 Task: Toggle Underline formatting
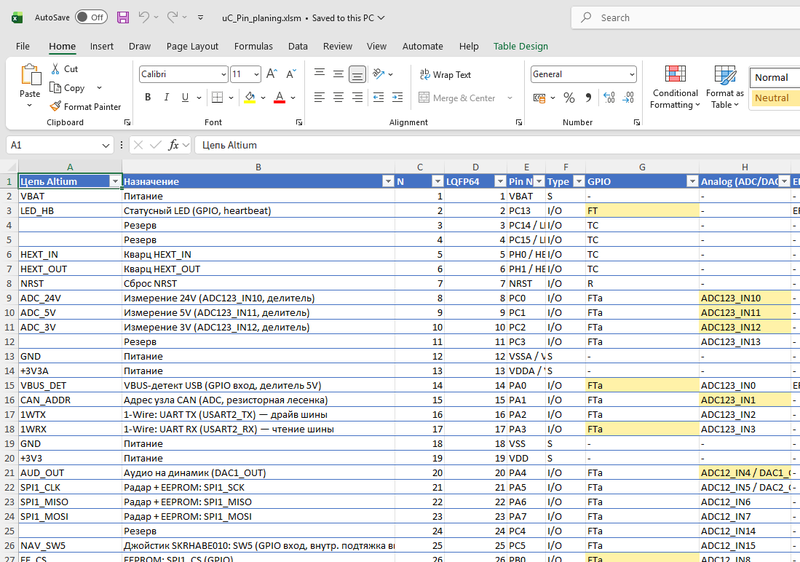tap(185, 97)
